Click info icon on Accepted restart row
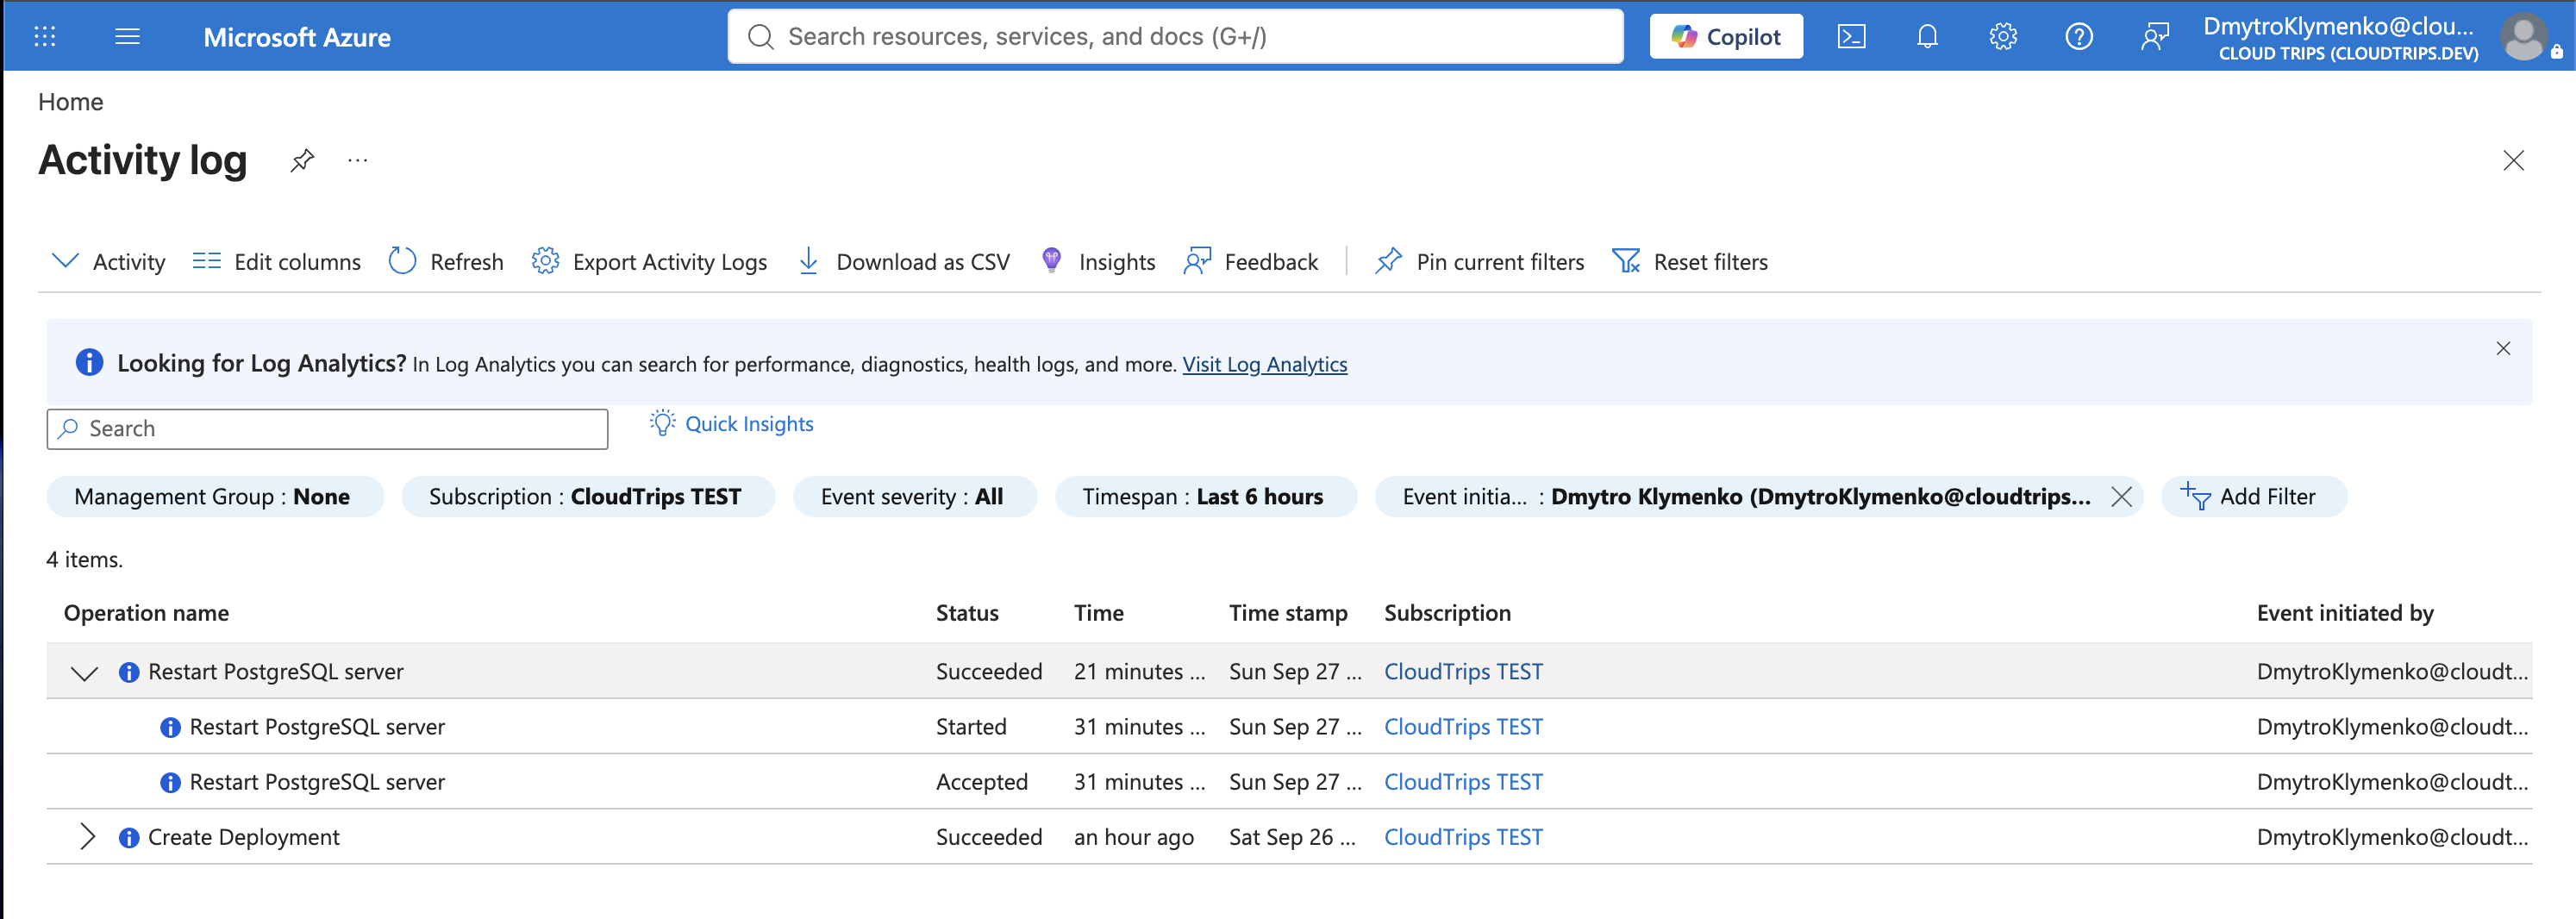This screenshot has width=2576, height=919. pos(170,783)
